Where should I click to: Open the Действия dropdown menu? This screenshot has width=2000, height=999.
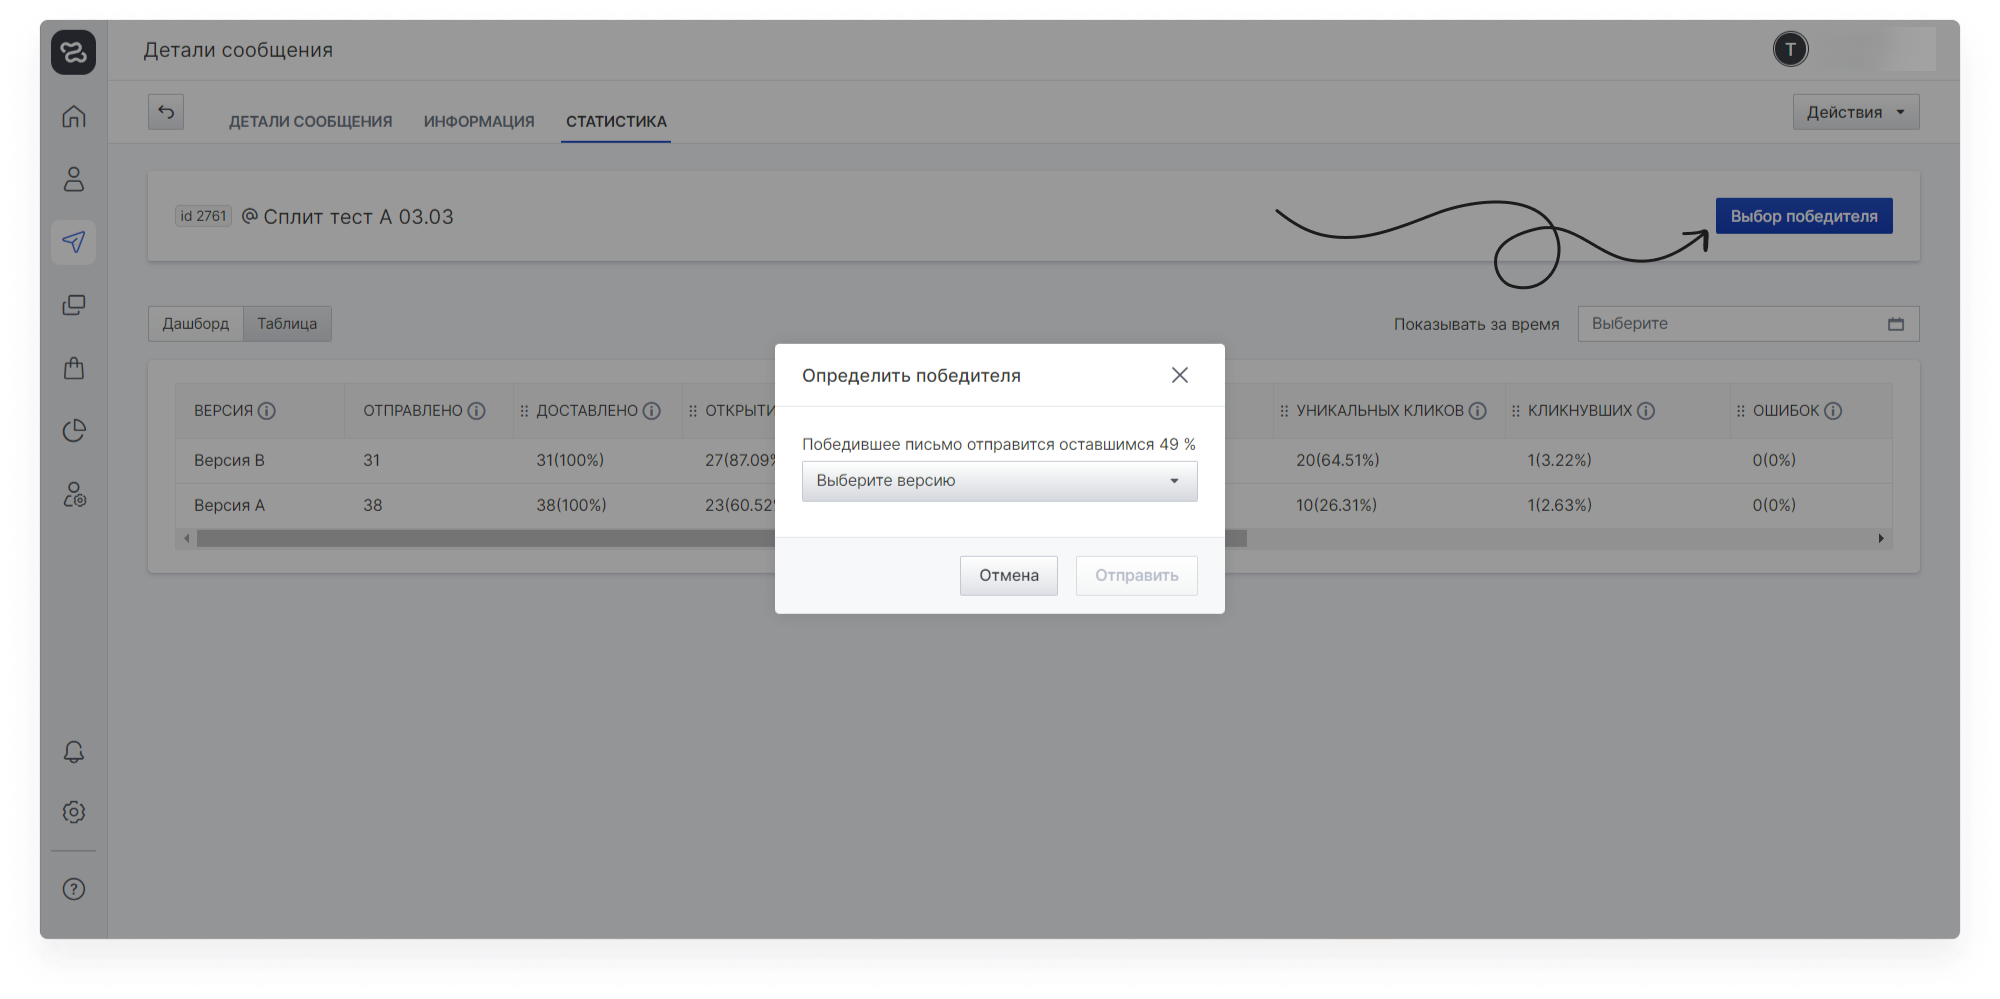click(x=1856, y=112)
